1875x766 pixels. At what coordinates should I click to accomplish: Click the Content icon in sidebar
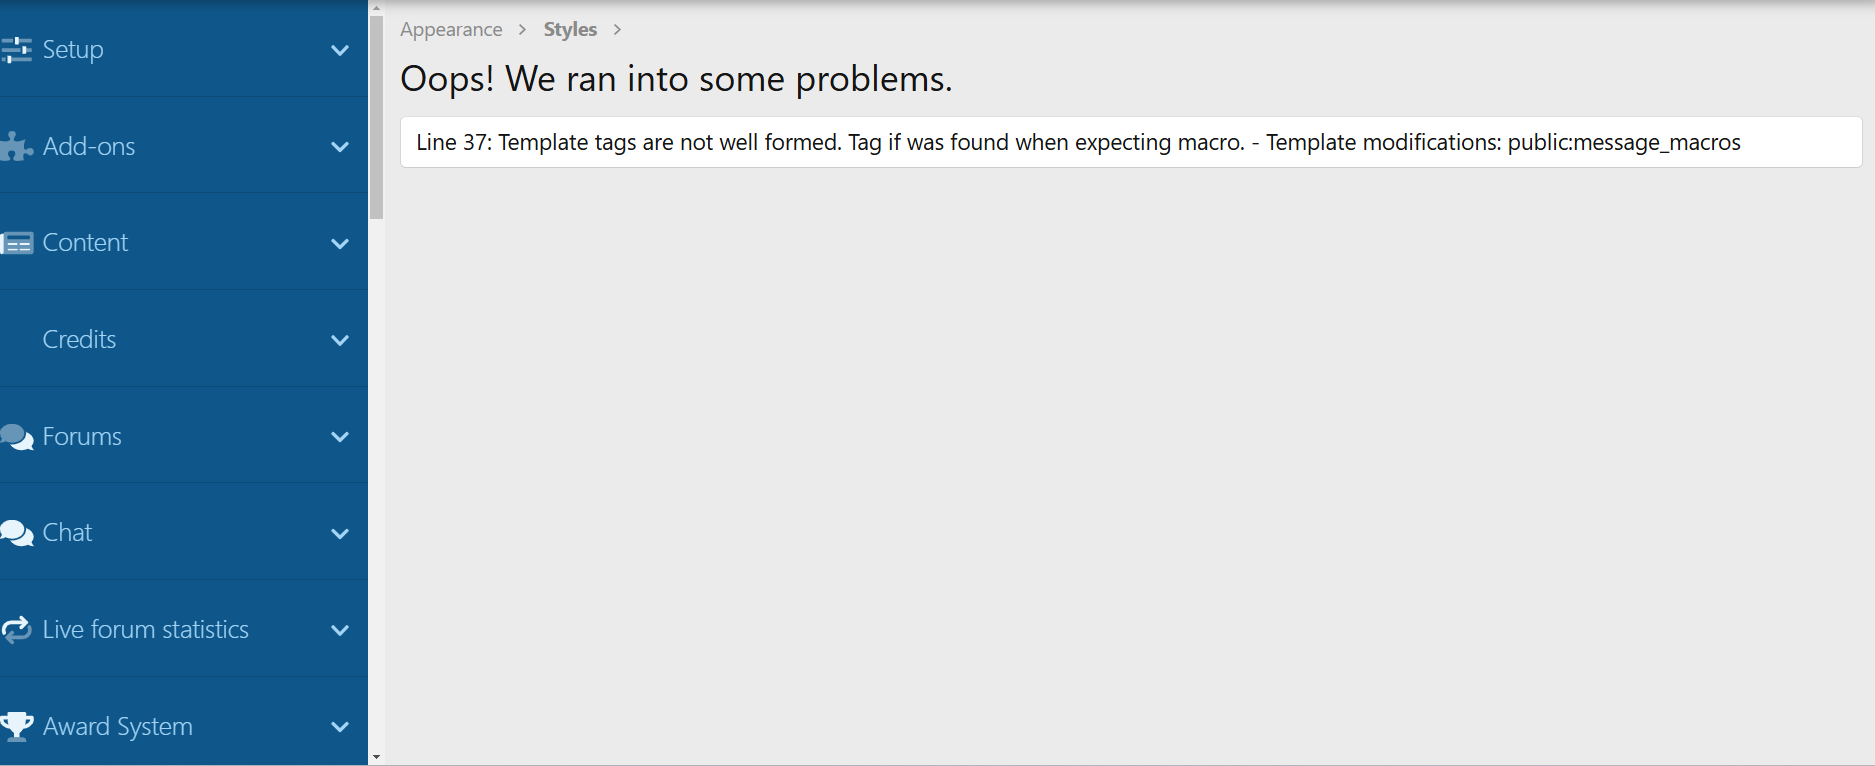(17, 243)
